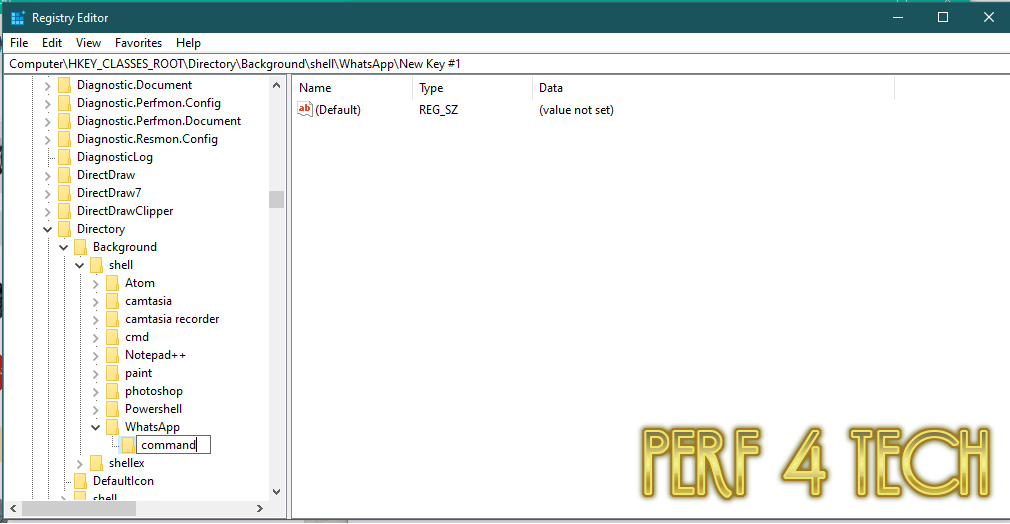
Task: Expand the shellex key
Action: pyautogui.click(x=80, y=463)
